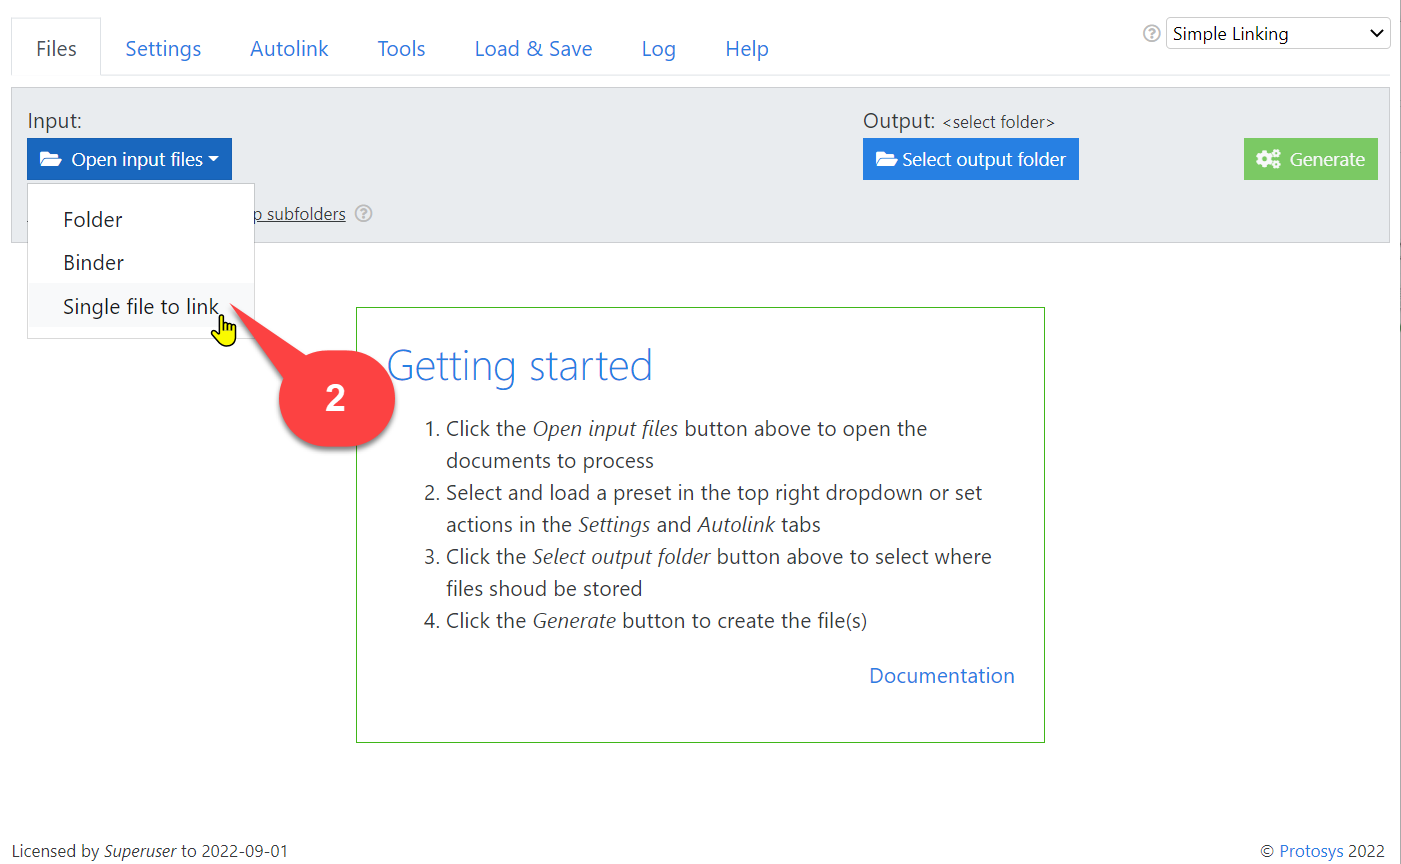
Task: Choose Folder from the input menu
Action: coord(93,220)
